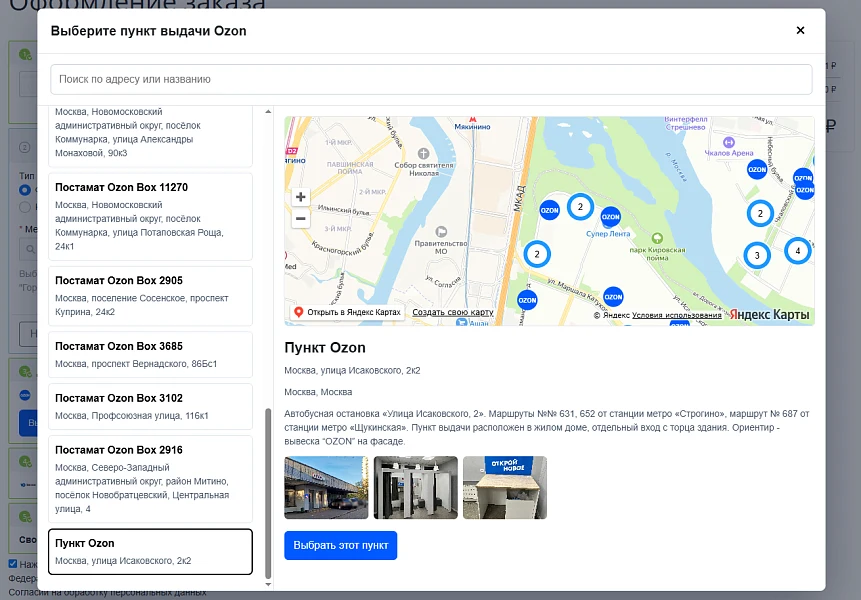Open the cluster marker showing 4 points

(x=797, y=251)
